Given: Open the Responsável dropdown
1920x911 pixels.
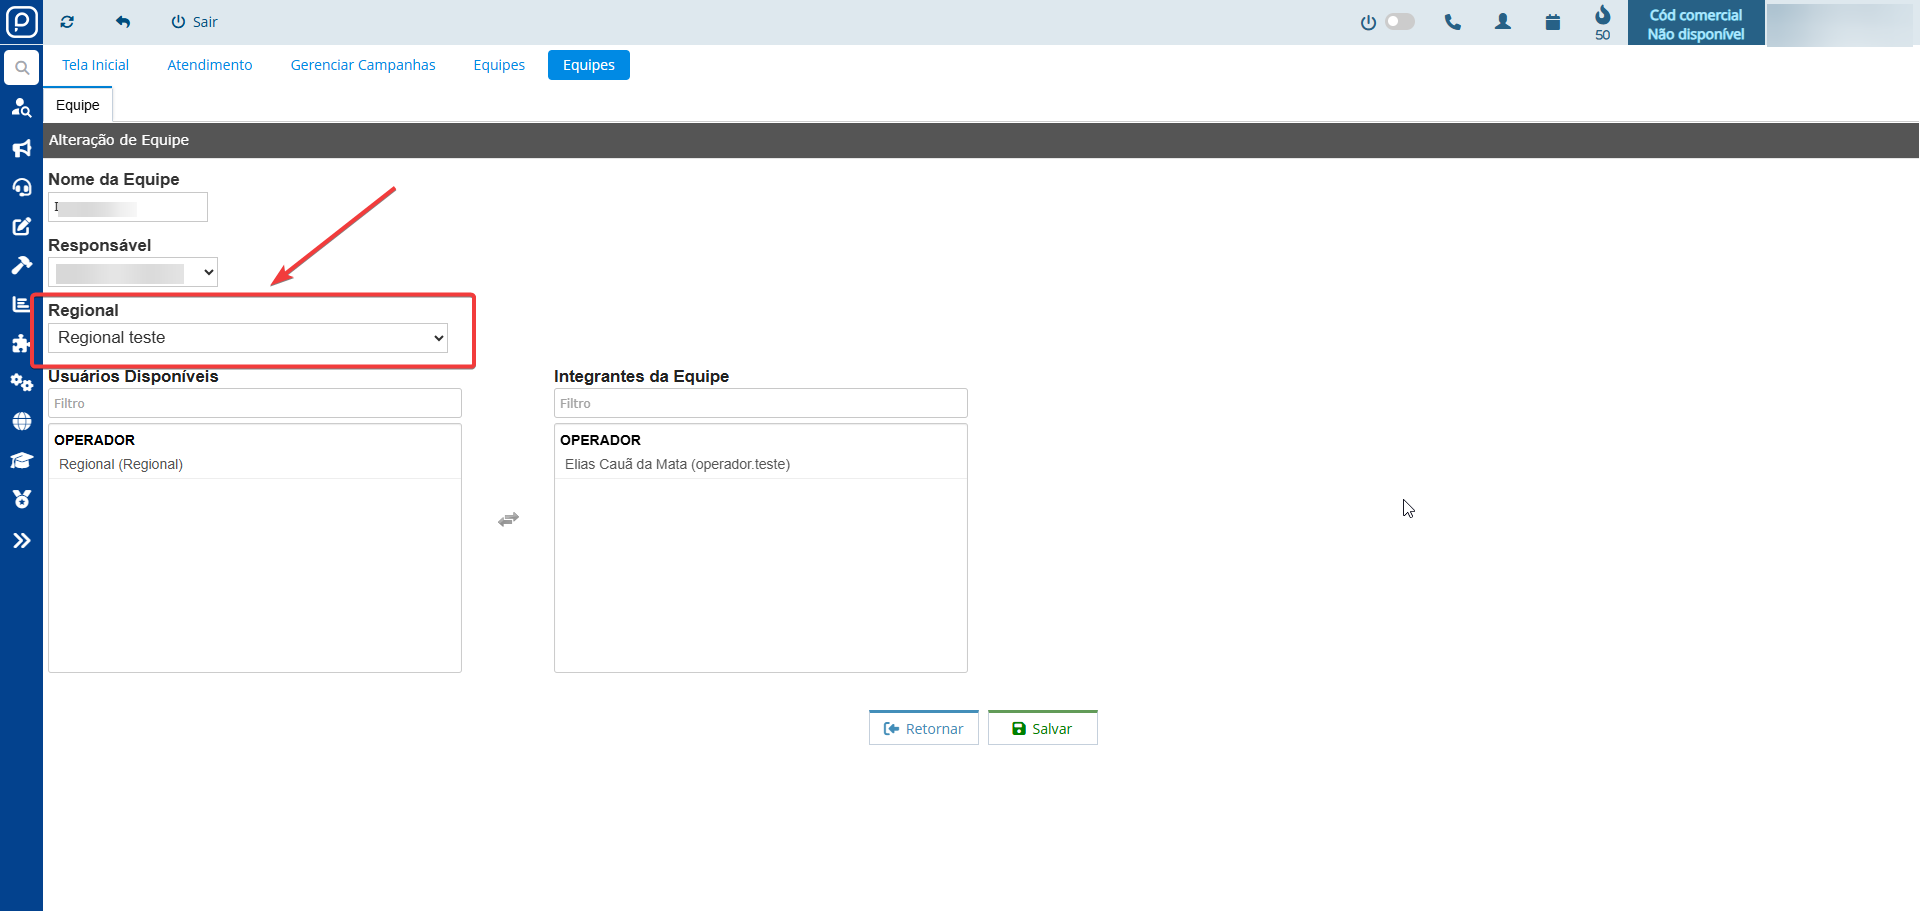Looking at the screenshot, I should [133, 272].
